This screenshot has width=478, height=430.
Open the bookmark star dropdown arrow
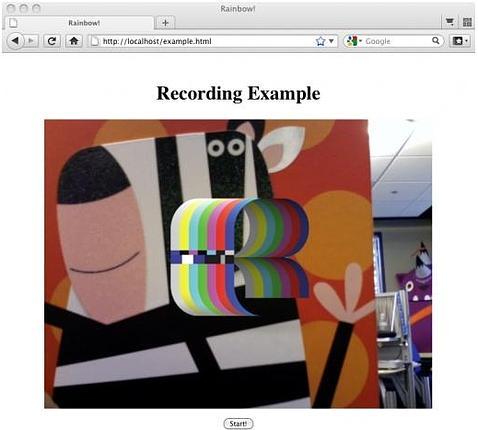(x=331, y=41)
